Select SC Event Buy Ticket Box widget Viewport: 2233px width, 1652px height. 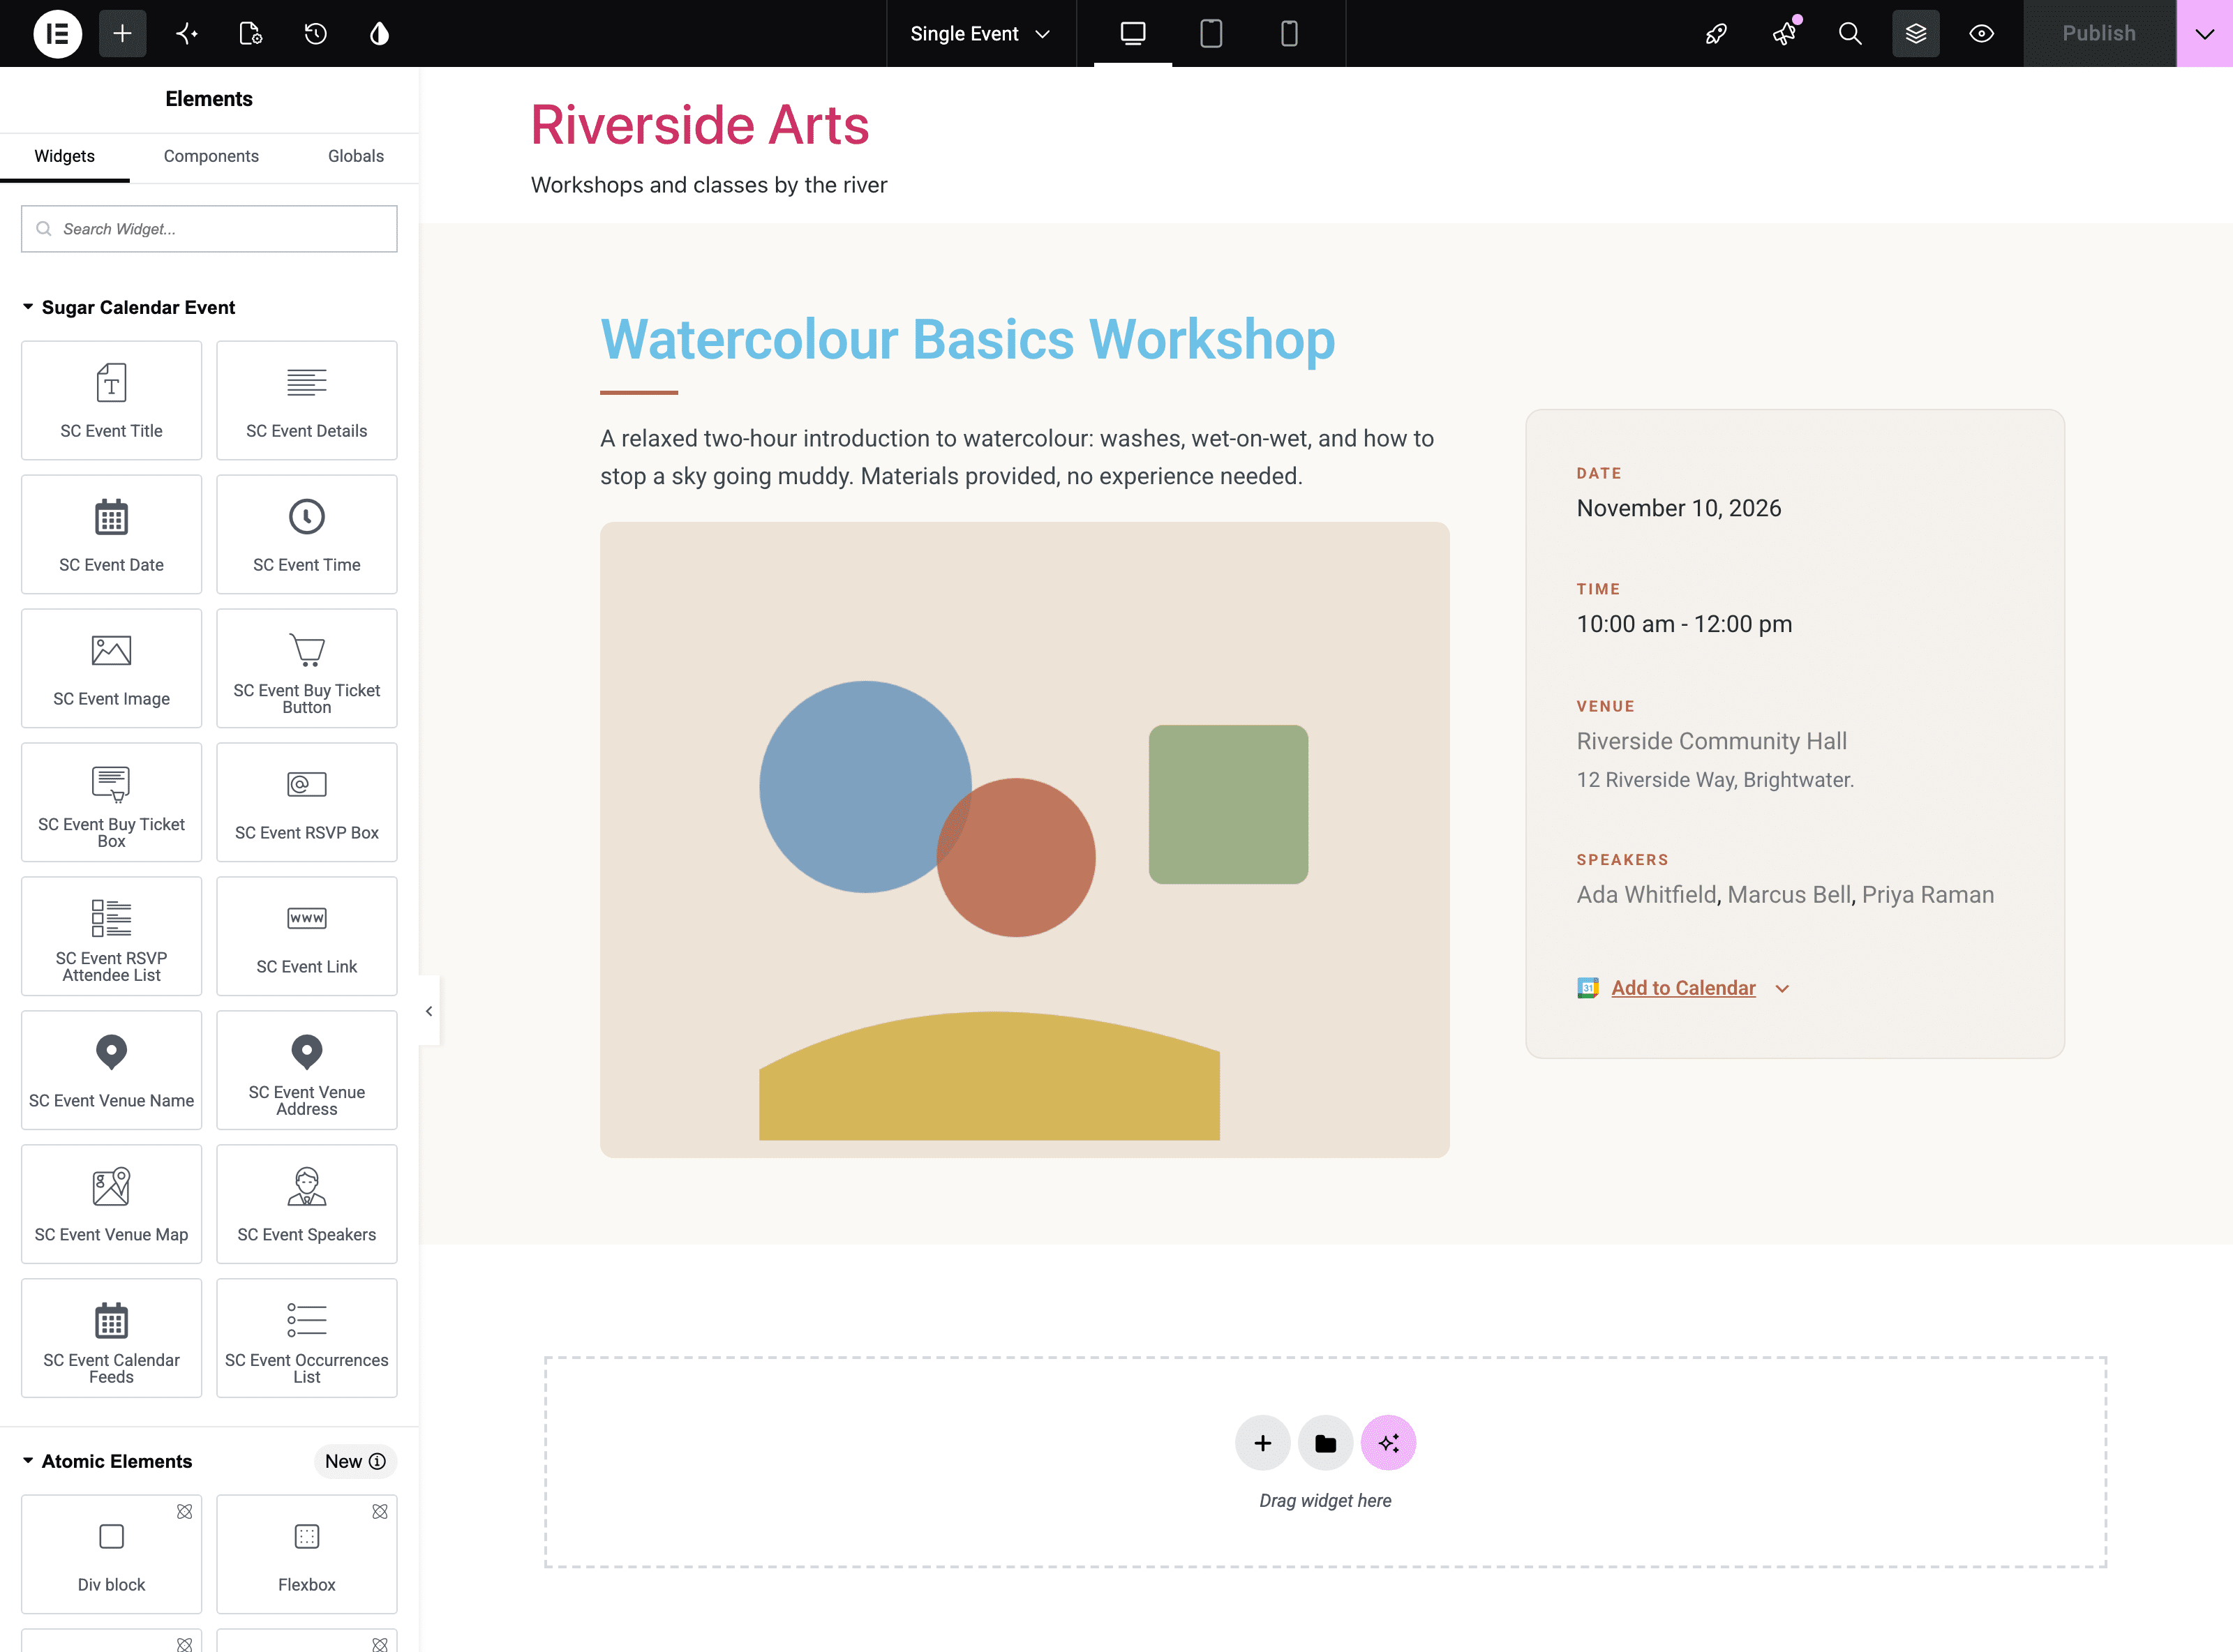111,802
